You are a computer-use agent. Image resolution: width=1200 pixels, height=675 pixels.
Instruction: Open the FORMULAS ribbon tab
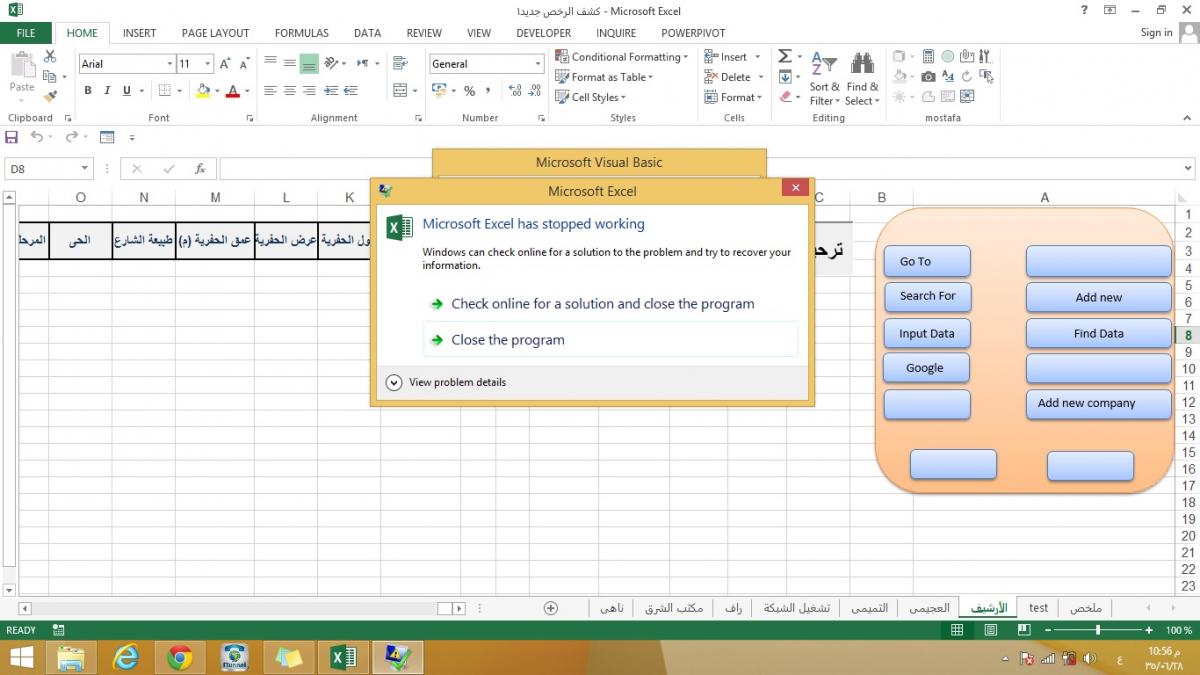(x=301, y=33)
